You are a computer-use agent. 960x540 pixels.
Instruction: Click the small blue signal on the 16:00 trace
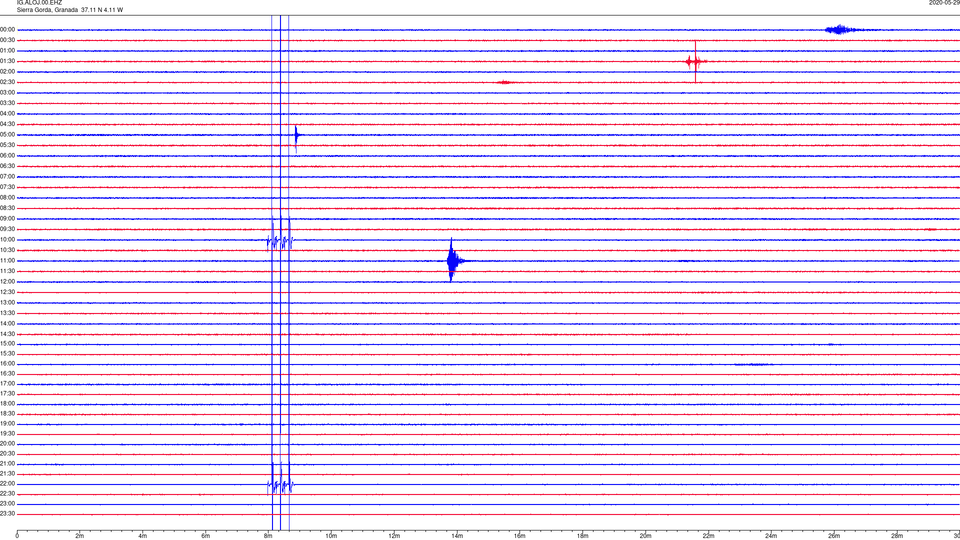coord(754,364)
